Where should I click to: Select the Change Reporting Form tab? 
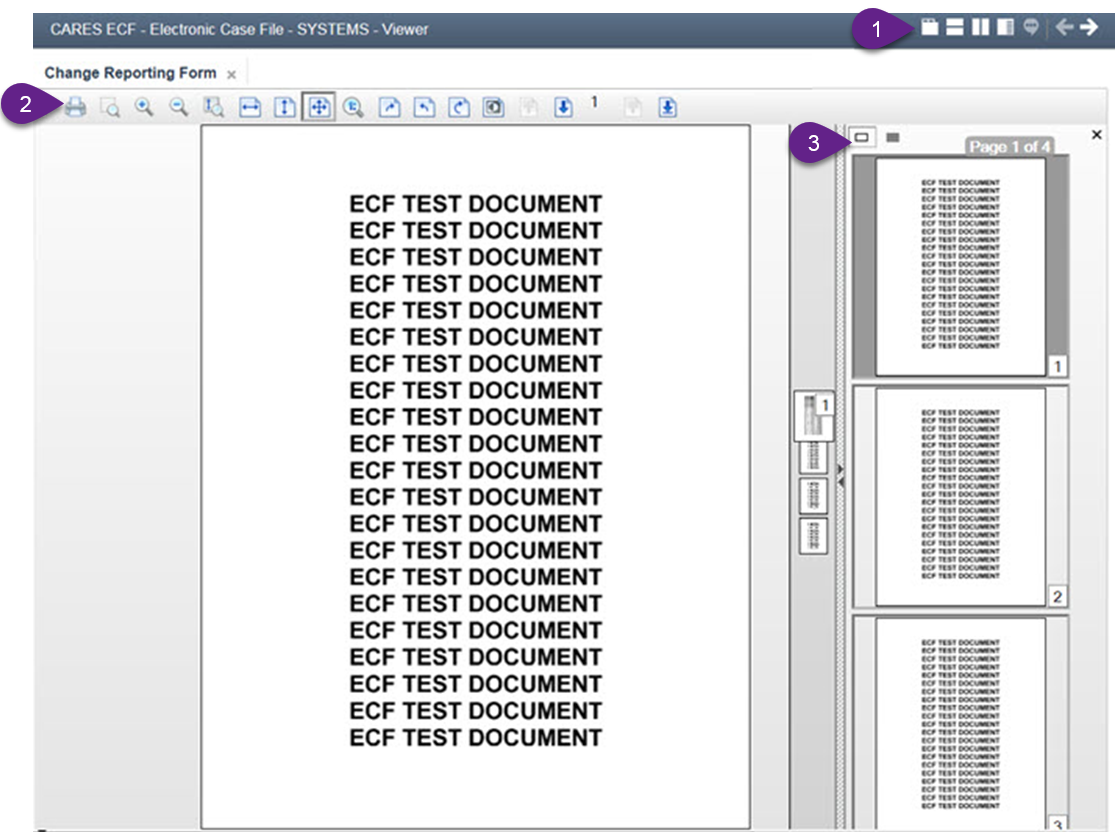[130, 73]
